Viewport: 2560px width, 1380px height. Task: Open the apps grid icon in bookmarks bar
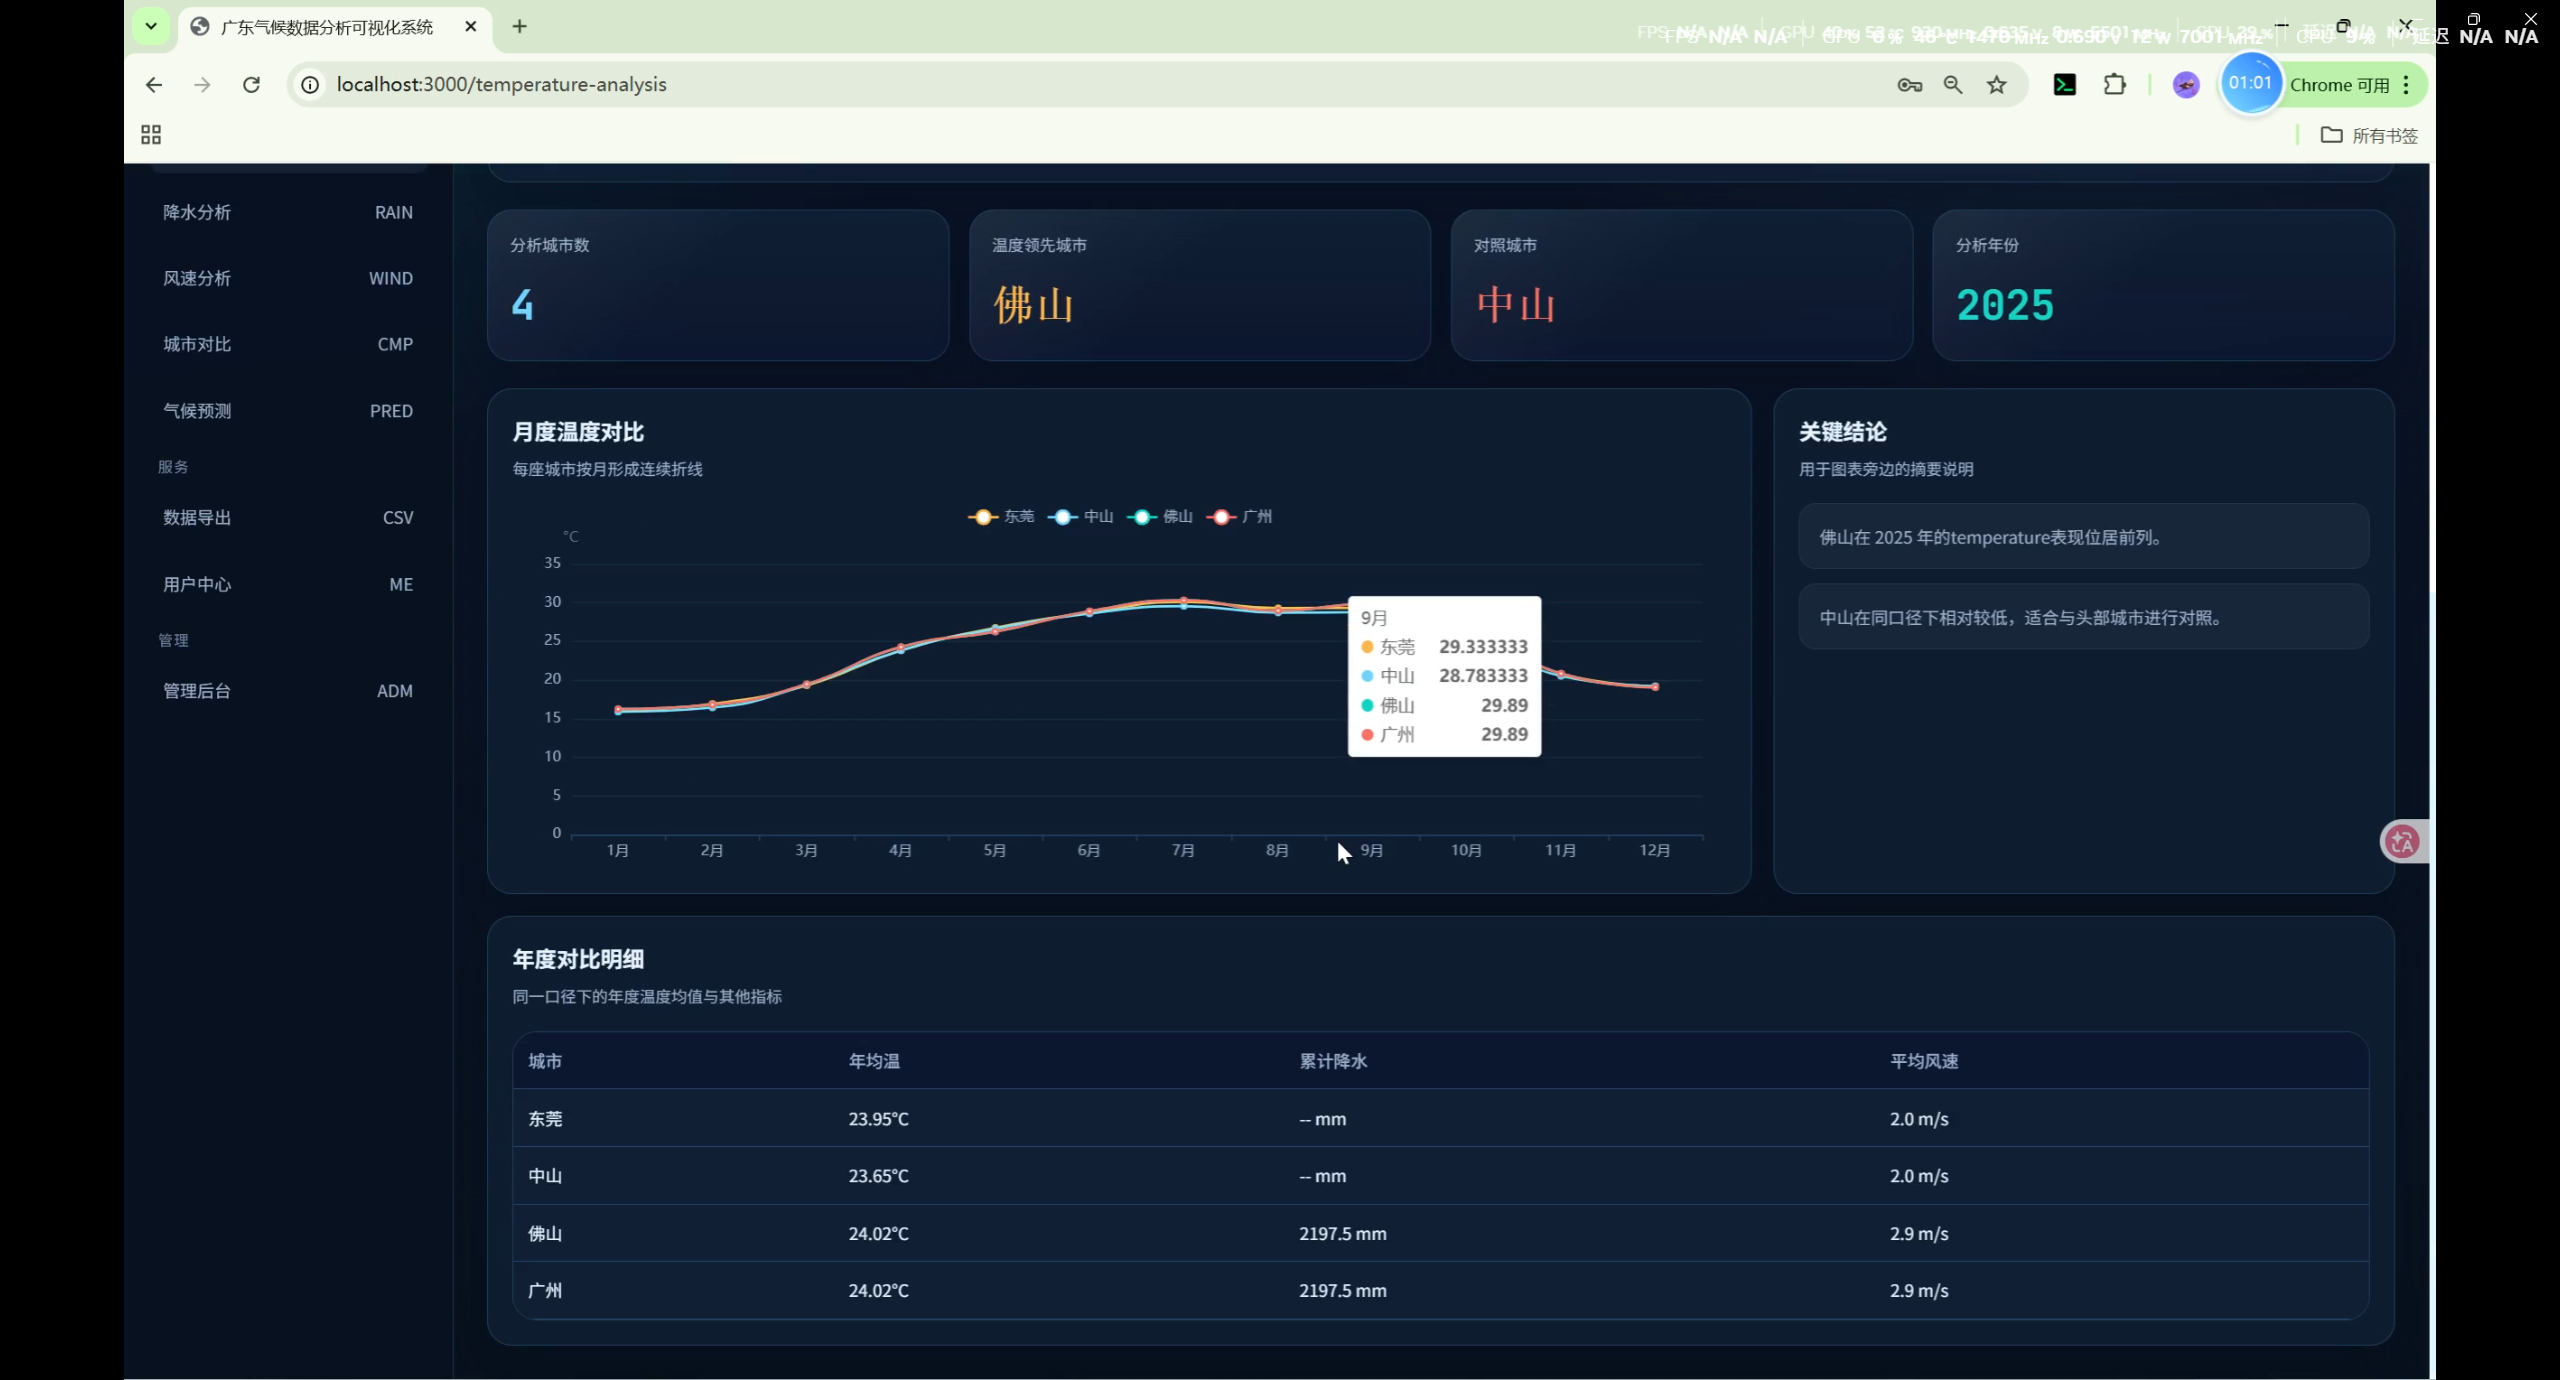coord(151,135)
